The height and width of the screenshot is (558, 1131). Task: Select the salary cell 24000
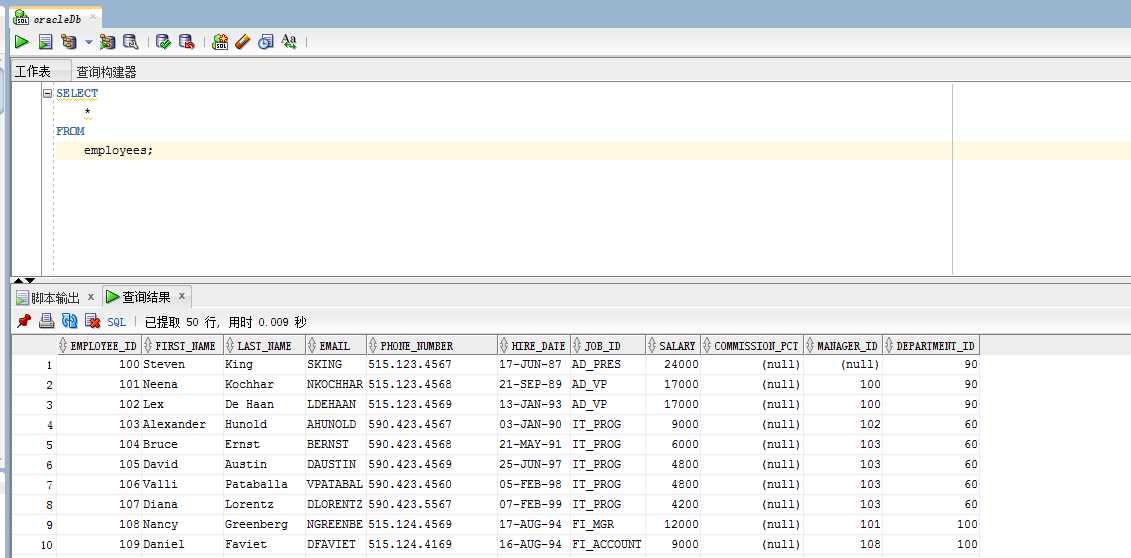(x=673, y=365)
